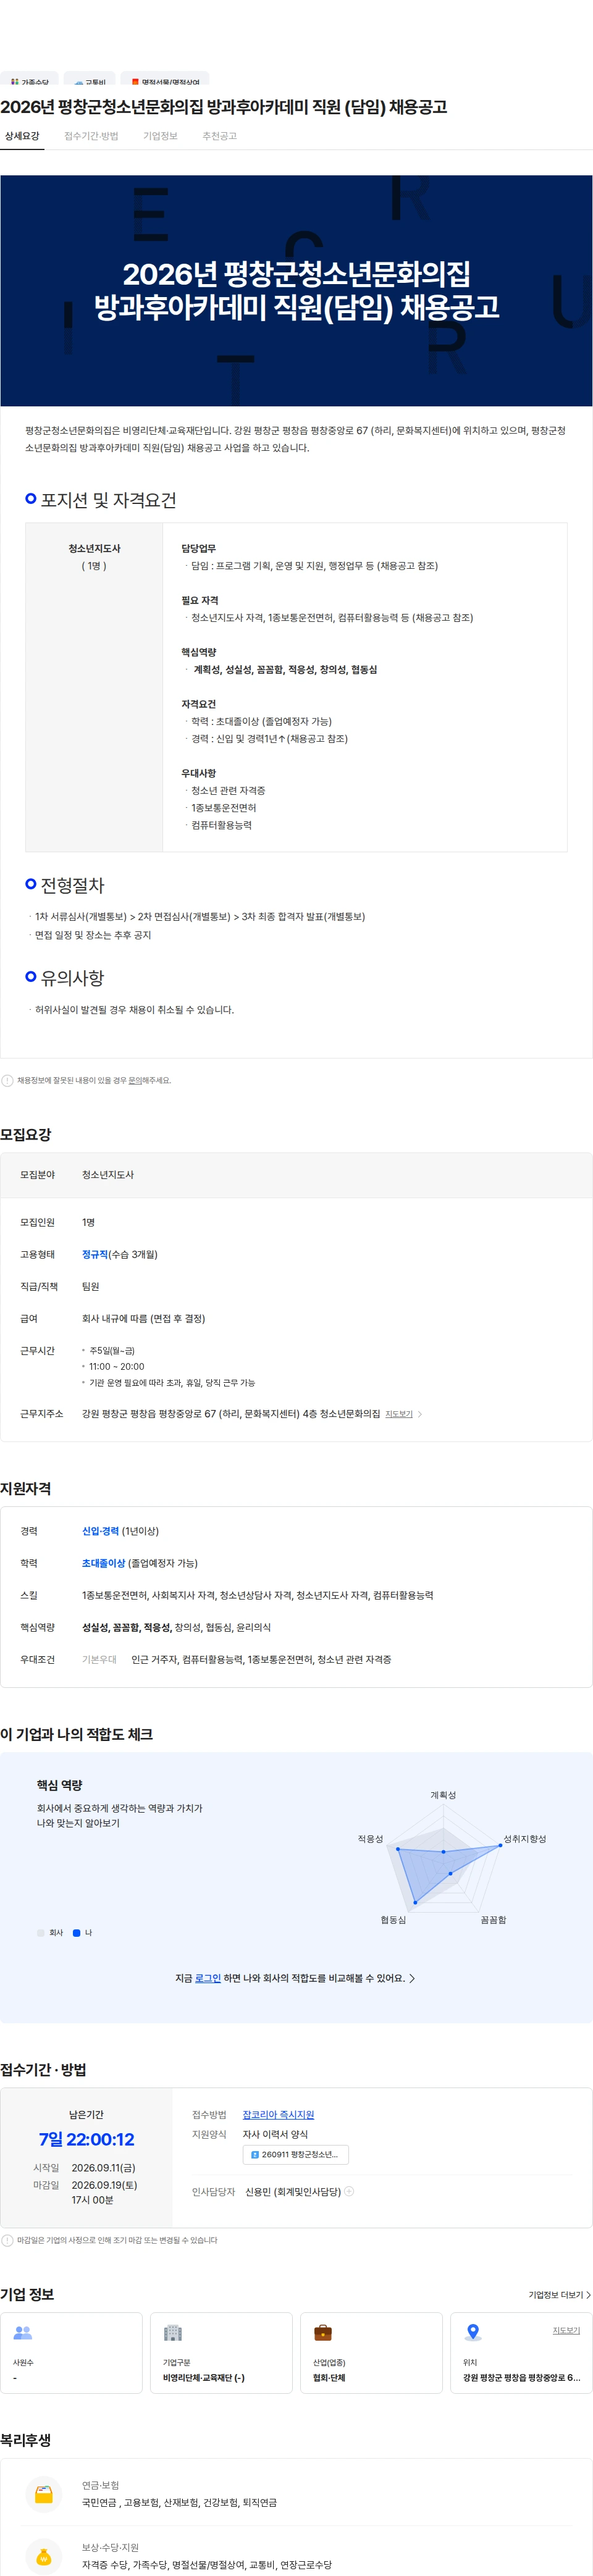Click the briefcase icon on 산업(업종) card
This screenshot has height=2576, width=593.
(x=323, y=2333)
